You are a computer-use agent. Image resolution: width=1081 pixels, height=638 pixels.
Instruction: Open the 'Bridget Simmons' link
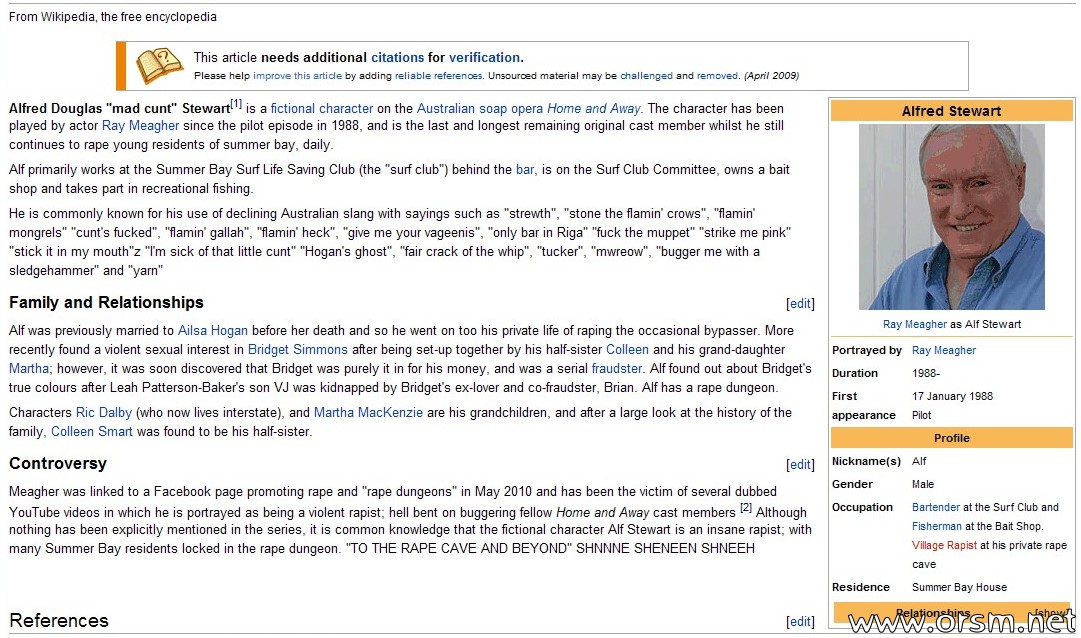pyautogui.click(x=298, y=350)
